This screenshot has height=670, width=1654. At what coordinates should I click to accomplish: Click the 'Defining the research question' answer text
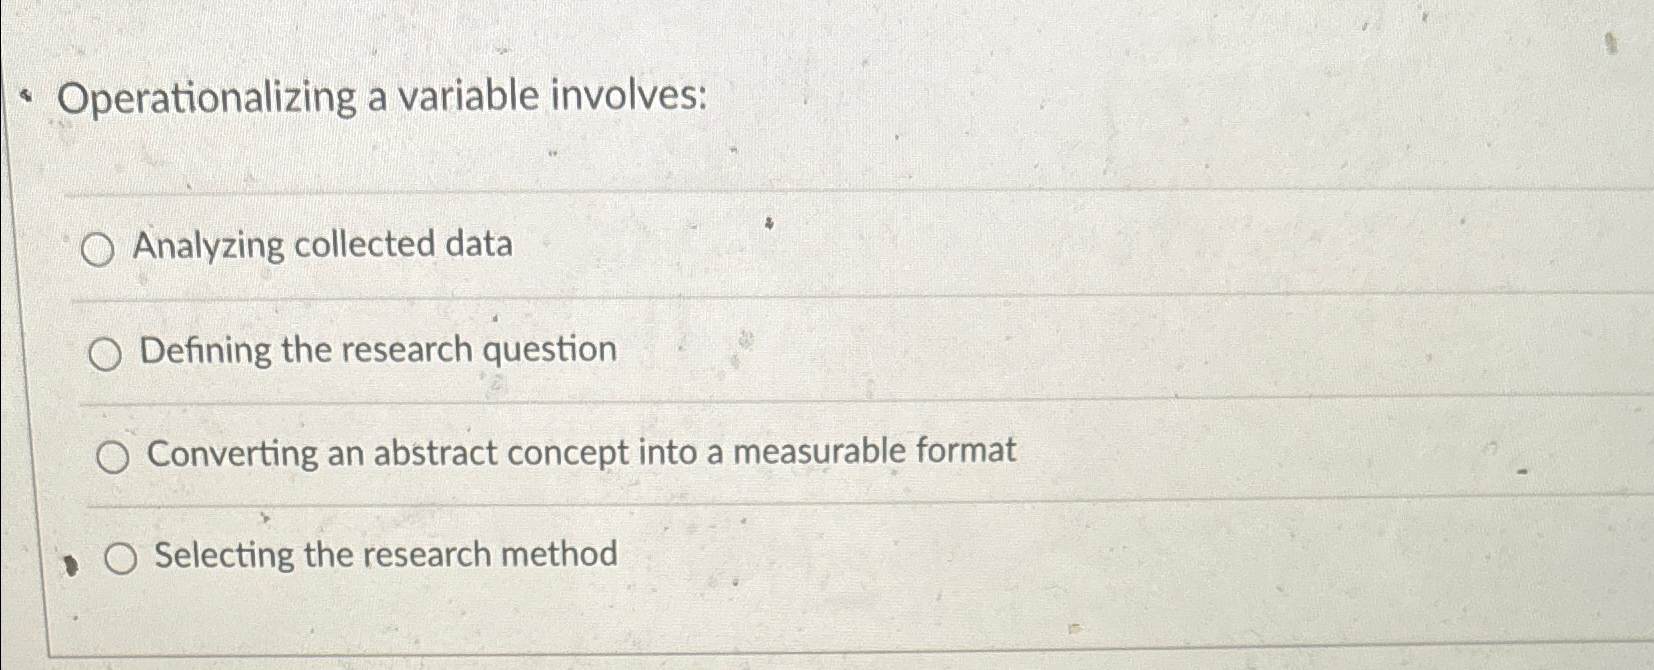tap(378, 350)
